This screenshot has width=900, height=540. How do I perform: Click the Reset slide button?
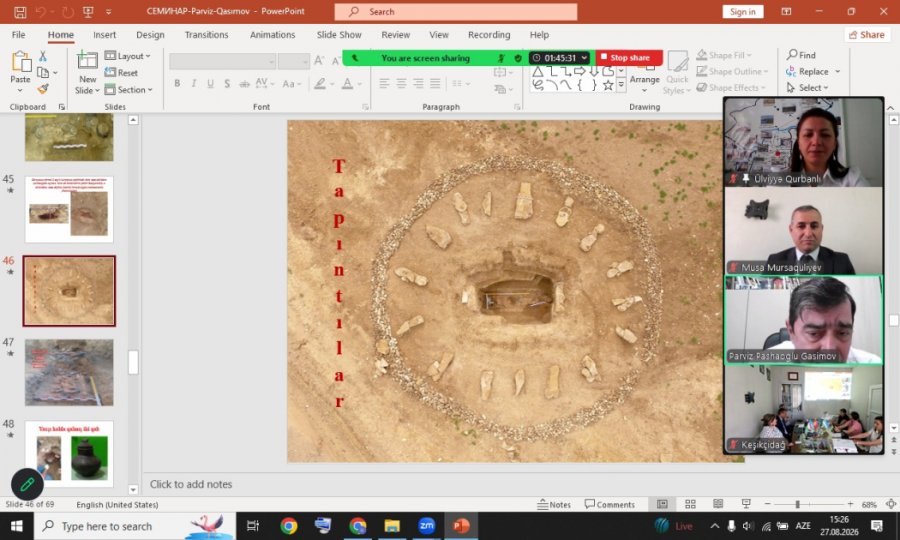[121, 73]
